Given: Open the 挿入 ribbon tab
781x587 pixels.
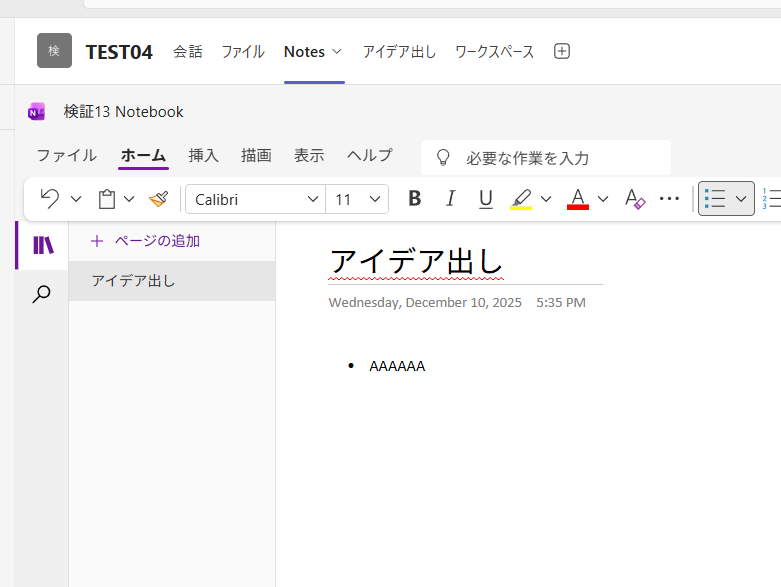Looking at the screenshot, I should pos(204,155).
